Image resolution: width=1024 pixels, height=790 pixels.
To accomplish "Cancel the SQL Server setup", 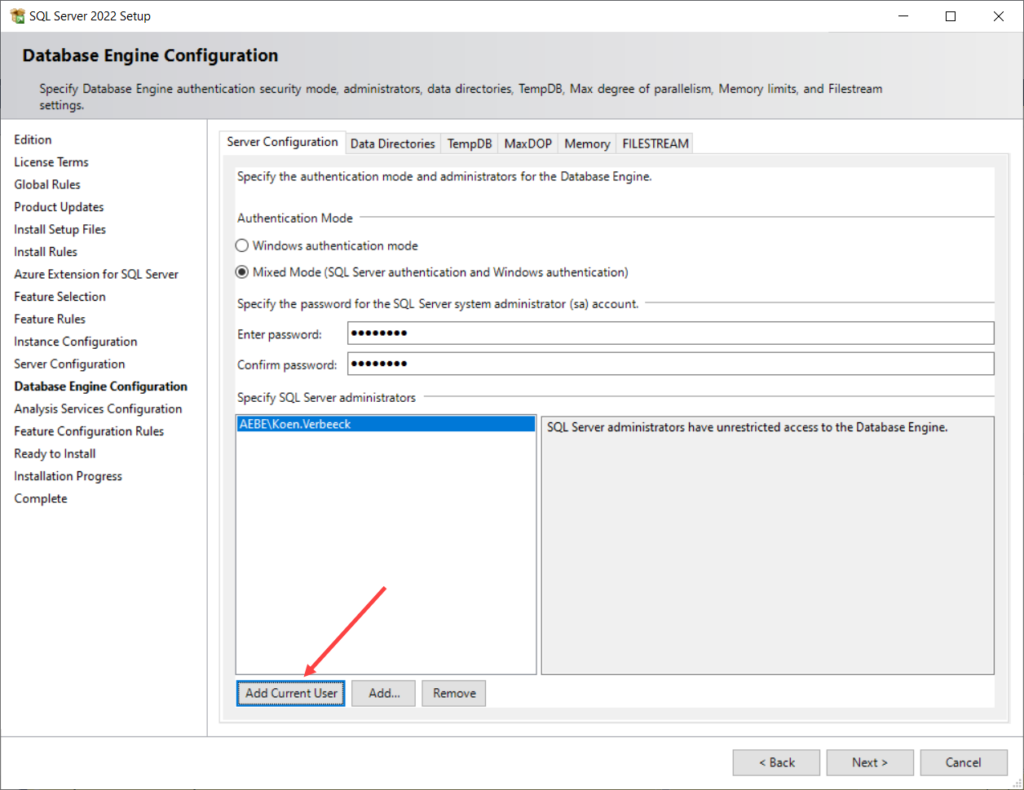I will pyautogui.click(x=963, y=762).
